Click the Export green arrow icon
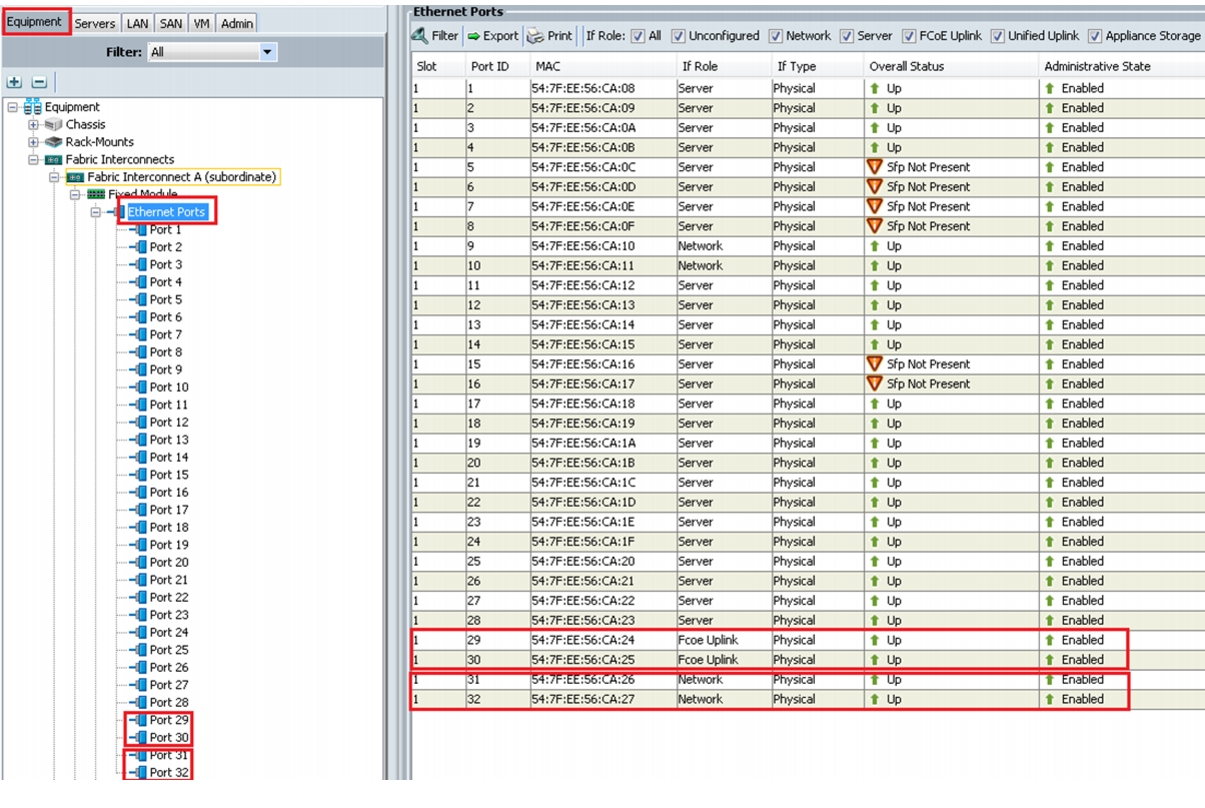 click(x=474, y=36)
